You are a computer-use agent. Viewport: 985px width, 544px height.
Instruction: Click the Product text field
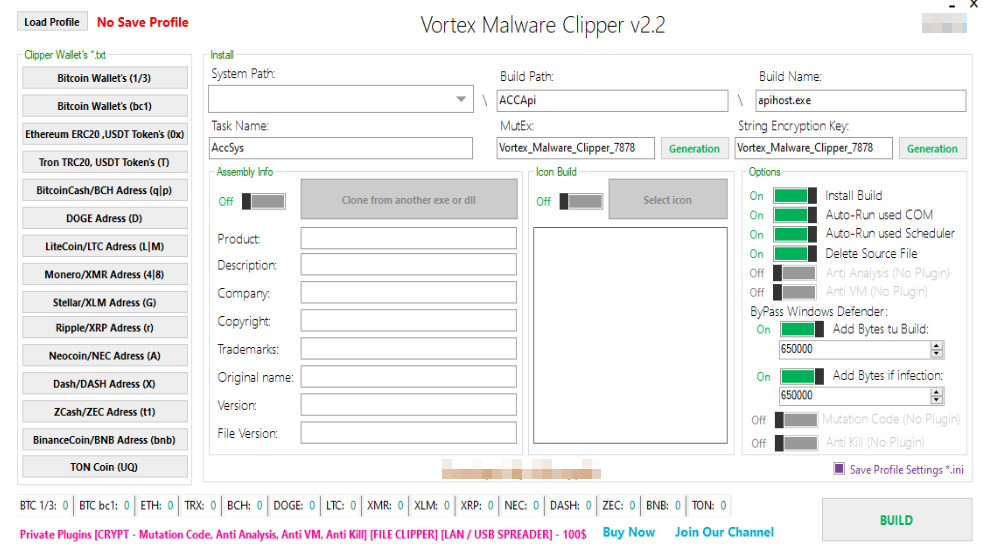tap(408, 238)
